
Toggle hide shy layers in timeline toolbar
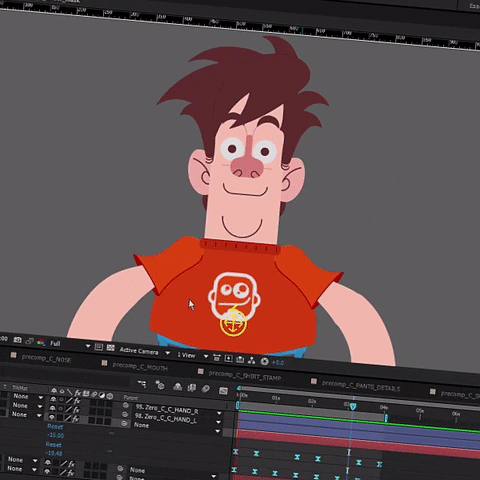(178, 387)
